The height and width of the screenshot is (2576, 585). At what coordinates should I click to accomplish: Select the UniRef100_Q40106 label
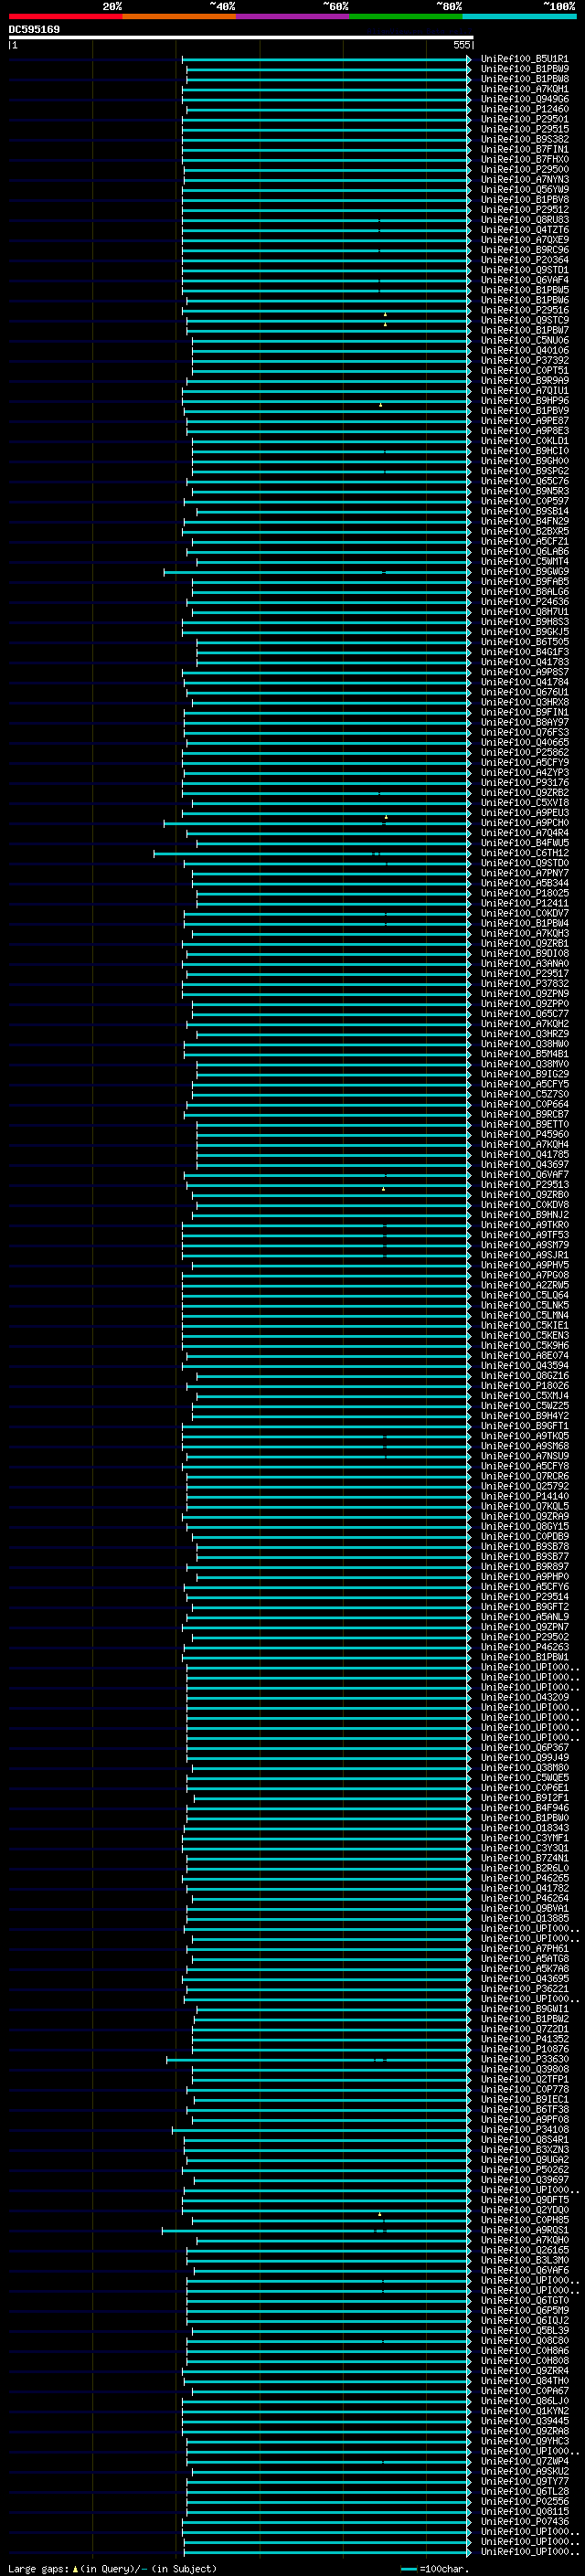(524, 350)
